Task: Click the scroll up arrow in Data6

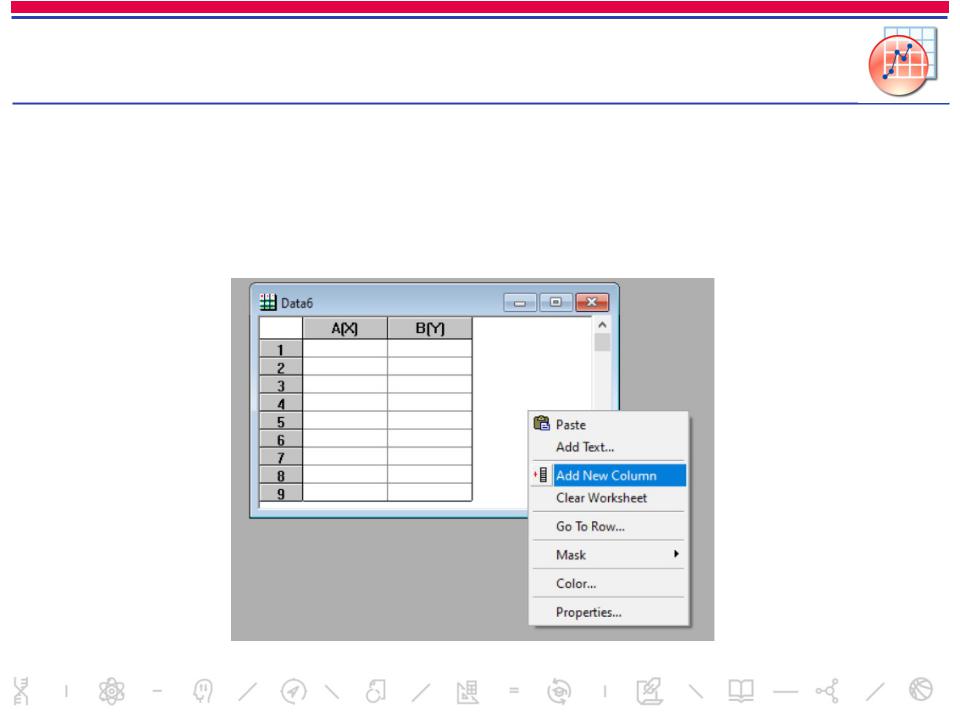Action: pyautogui.click(x=602, y=325)
